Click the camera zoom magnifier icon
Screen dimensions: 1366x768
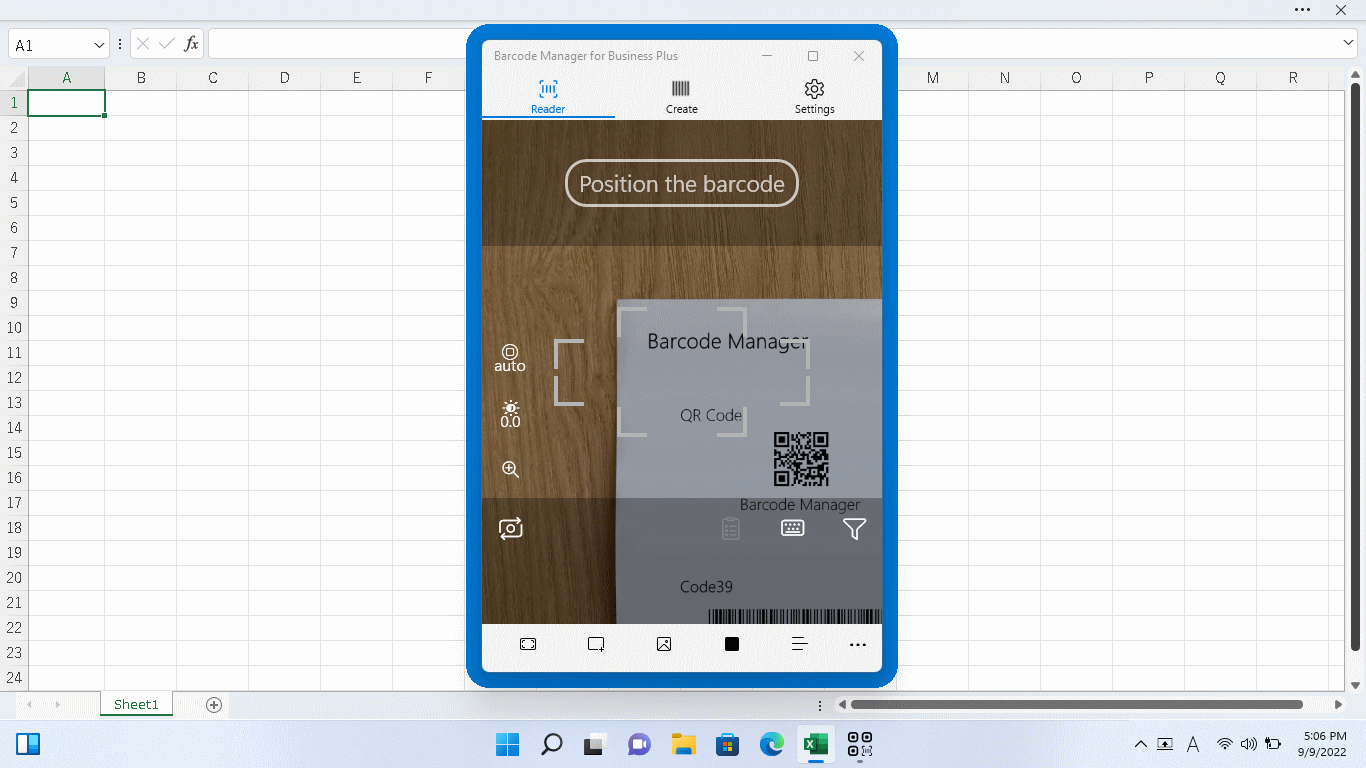[x=510, y=469]
